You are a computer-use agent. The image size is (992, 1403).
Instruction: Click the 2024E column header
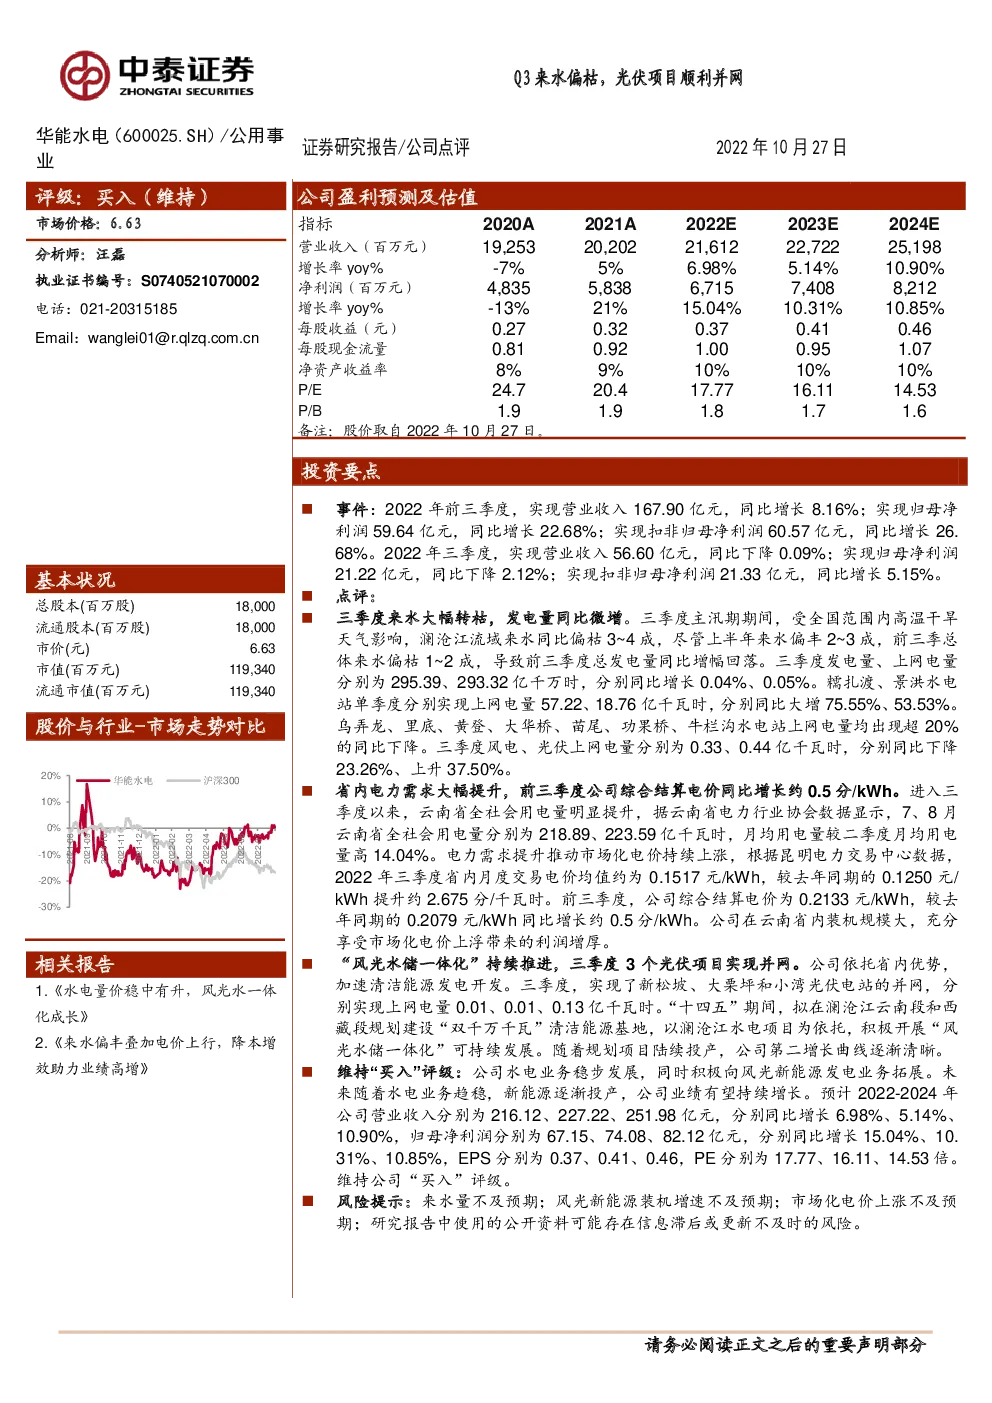tap(914, 224)
